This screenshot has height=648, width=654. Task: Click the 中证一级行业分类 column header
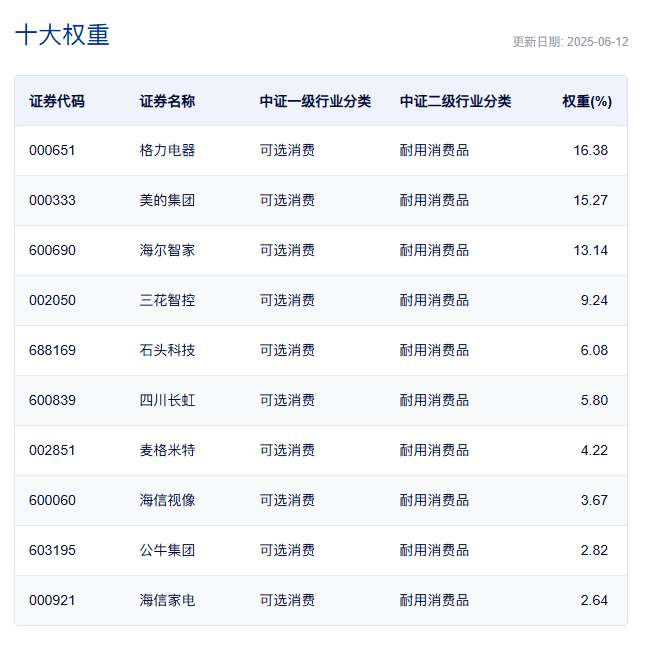(x=315, y=101)
